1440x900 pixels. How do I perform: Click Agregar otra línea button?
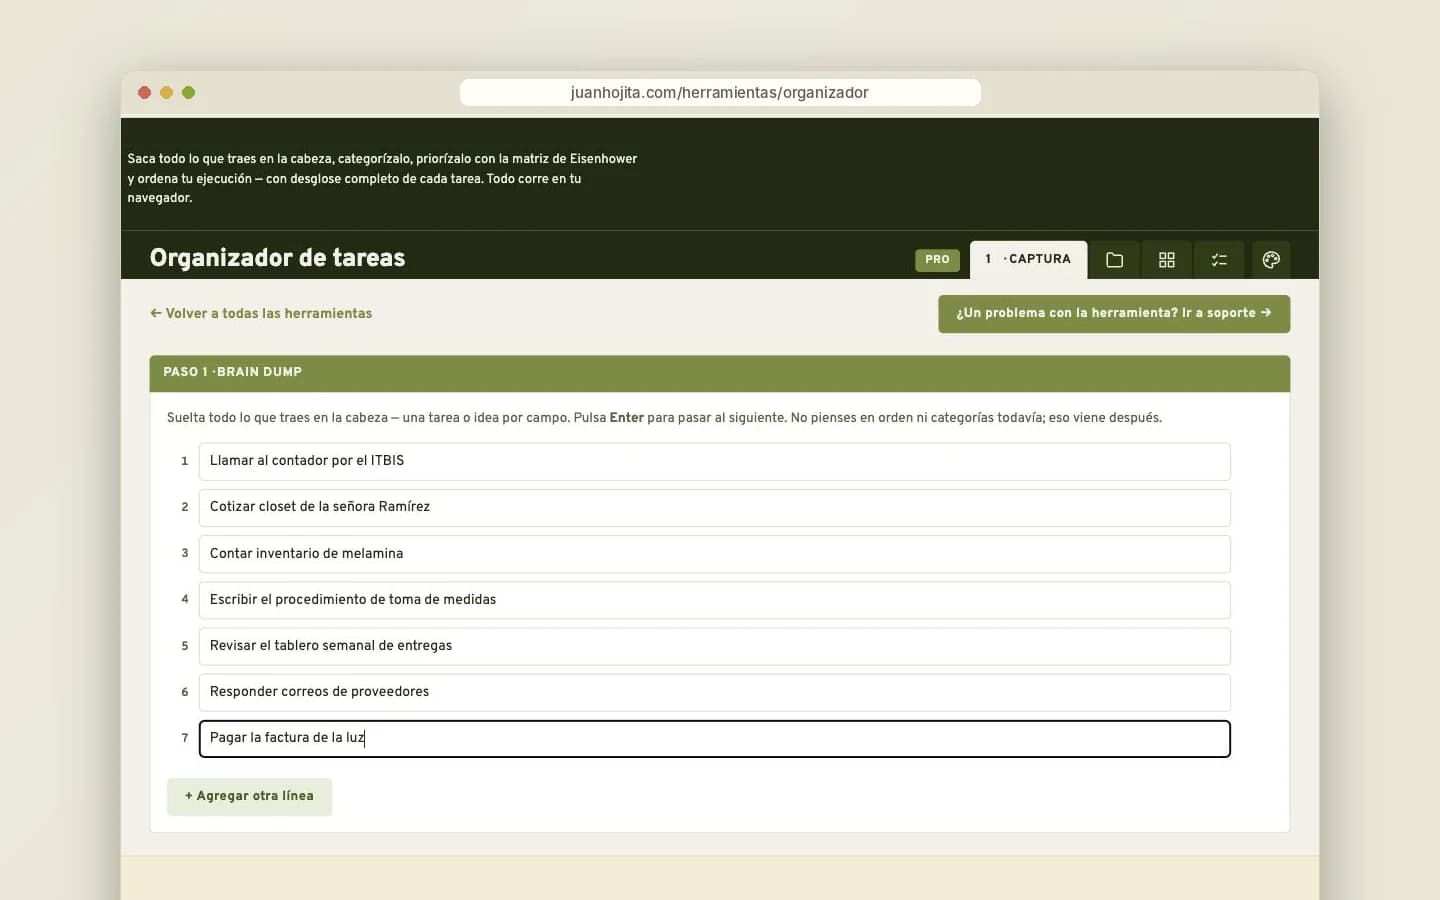(249, 796)
